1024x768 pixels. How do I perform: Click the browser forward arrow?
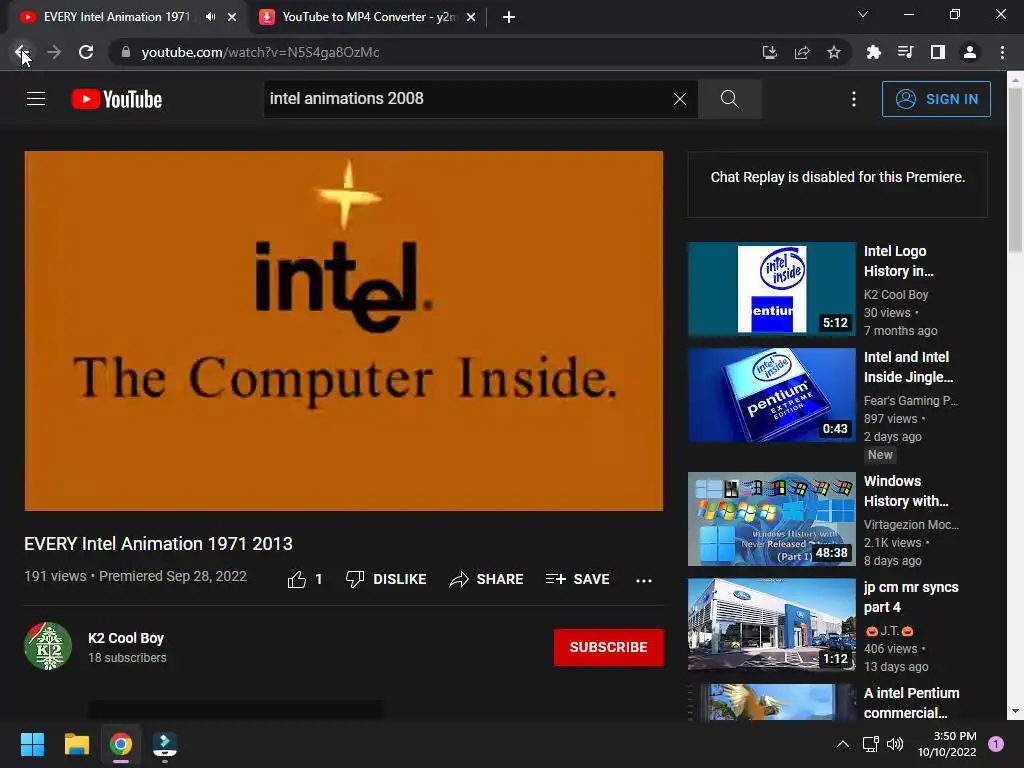54,52
